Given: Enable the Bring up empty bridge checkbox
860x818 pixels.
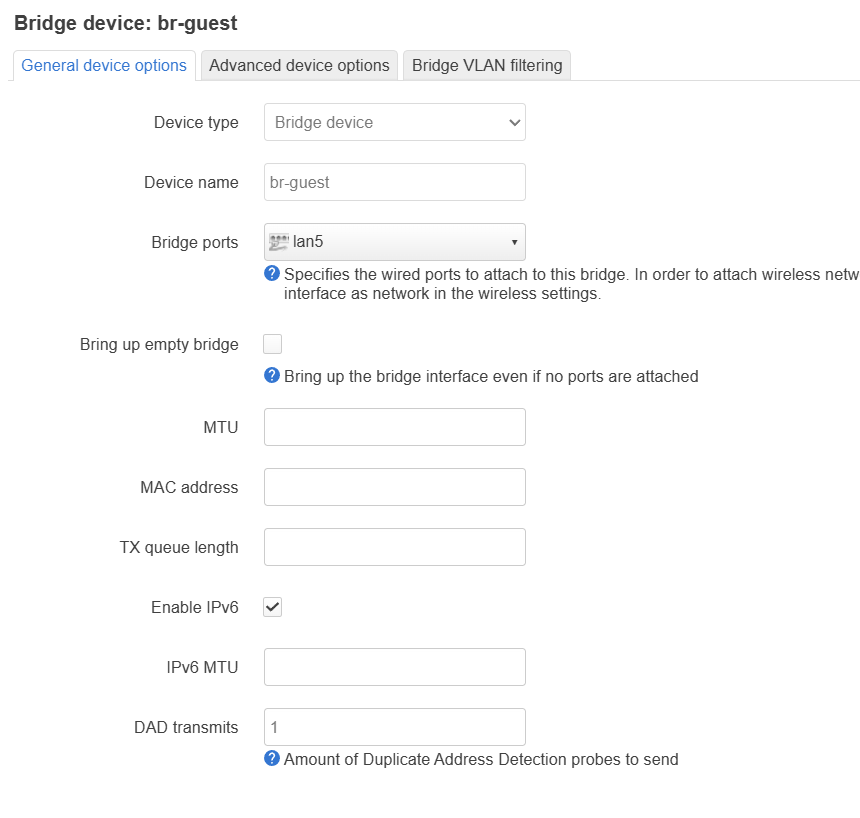Looking at the screenshot, I should point(272,344).
